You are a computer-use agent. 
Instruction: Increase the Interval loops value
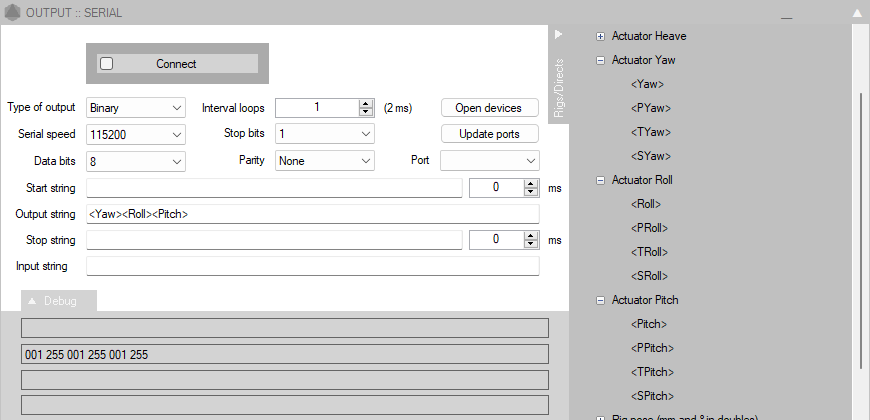(x=366, y=103)
